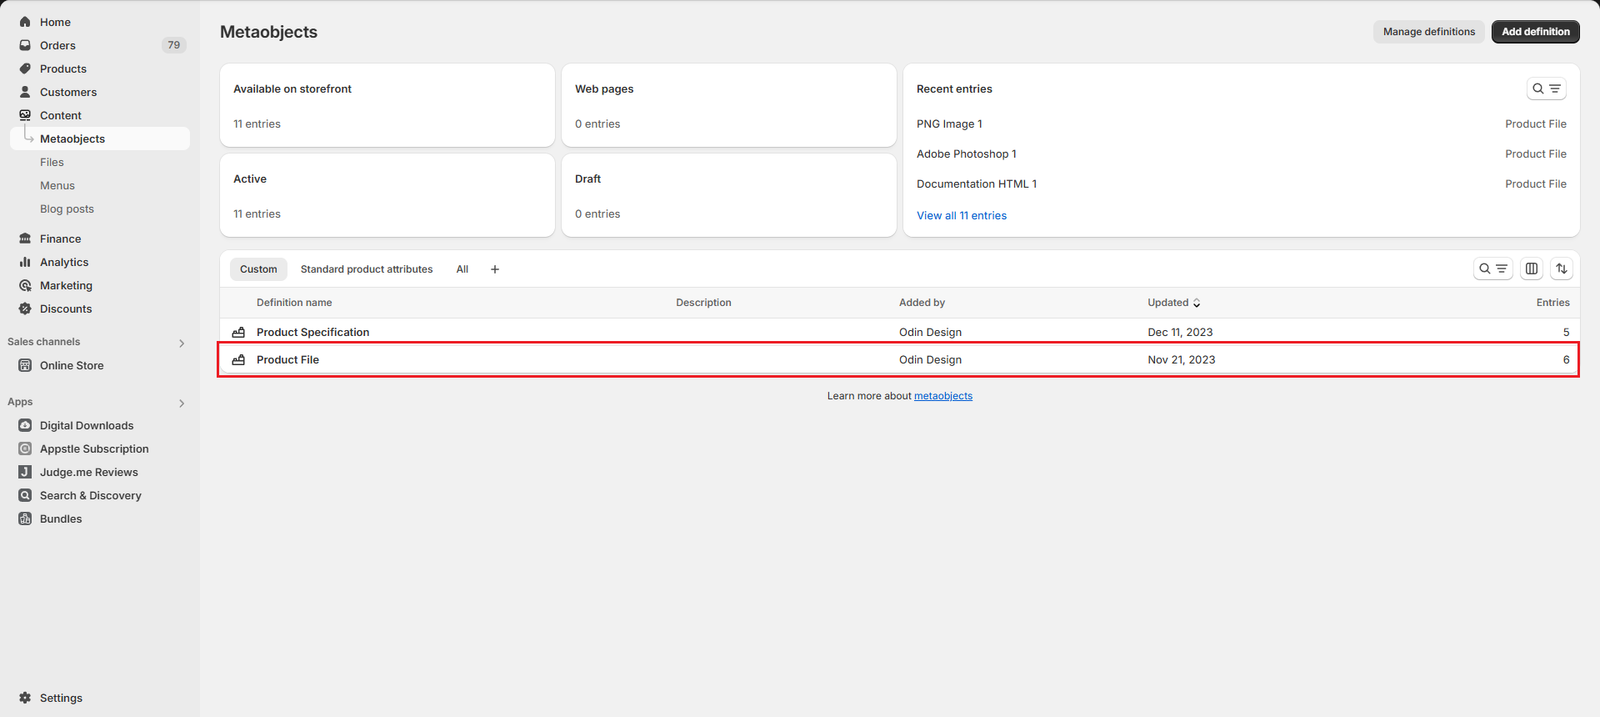
Task: Click the Bundles app icon
Action: [x=25, y=519]
